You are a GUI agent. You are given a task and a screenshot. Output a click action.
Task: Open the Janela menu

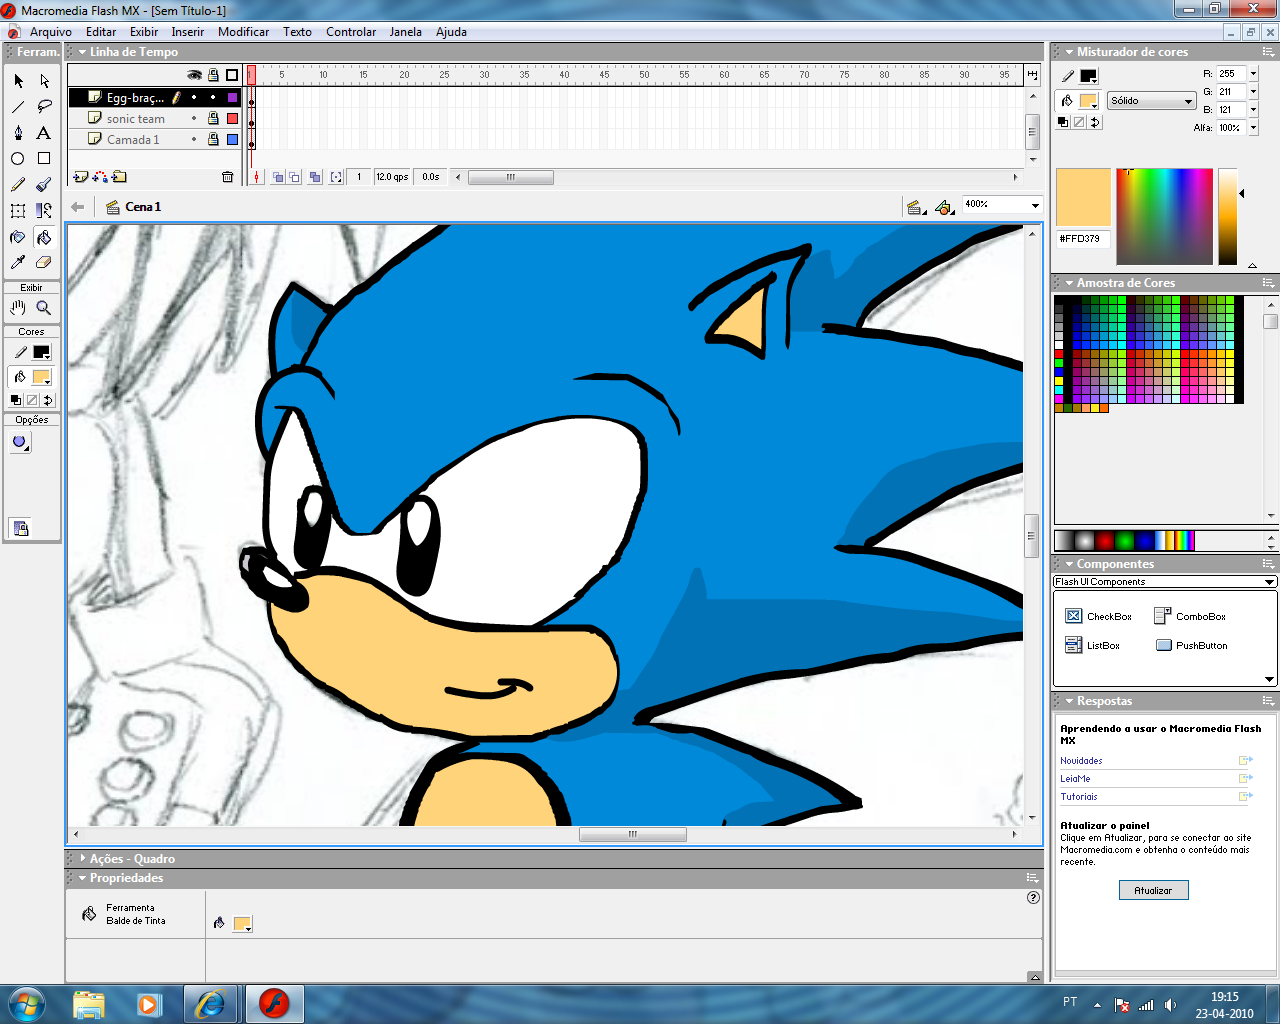coord(405,32)
